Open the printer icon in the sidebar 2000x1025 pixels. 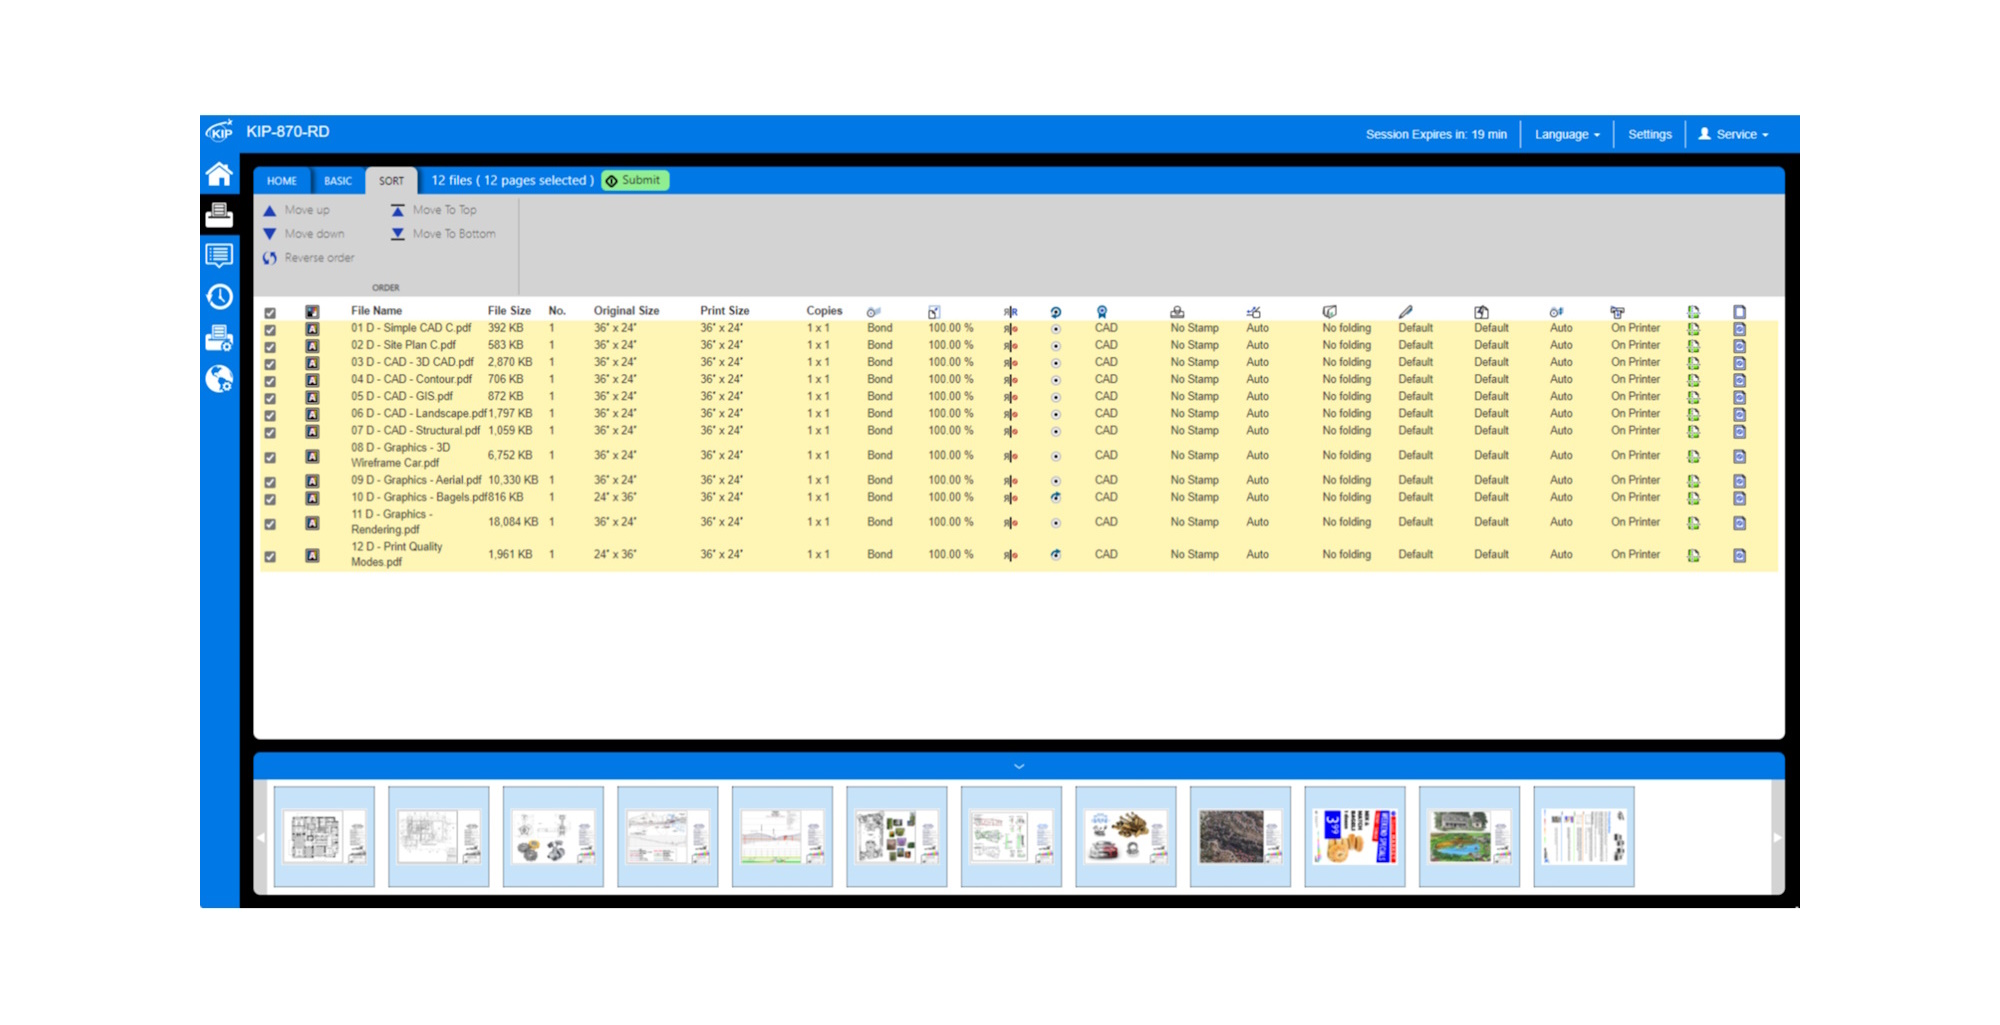(219, 215)
